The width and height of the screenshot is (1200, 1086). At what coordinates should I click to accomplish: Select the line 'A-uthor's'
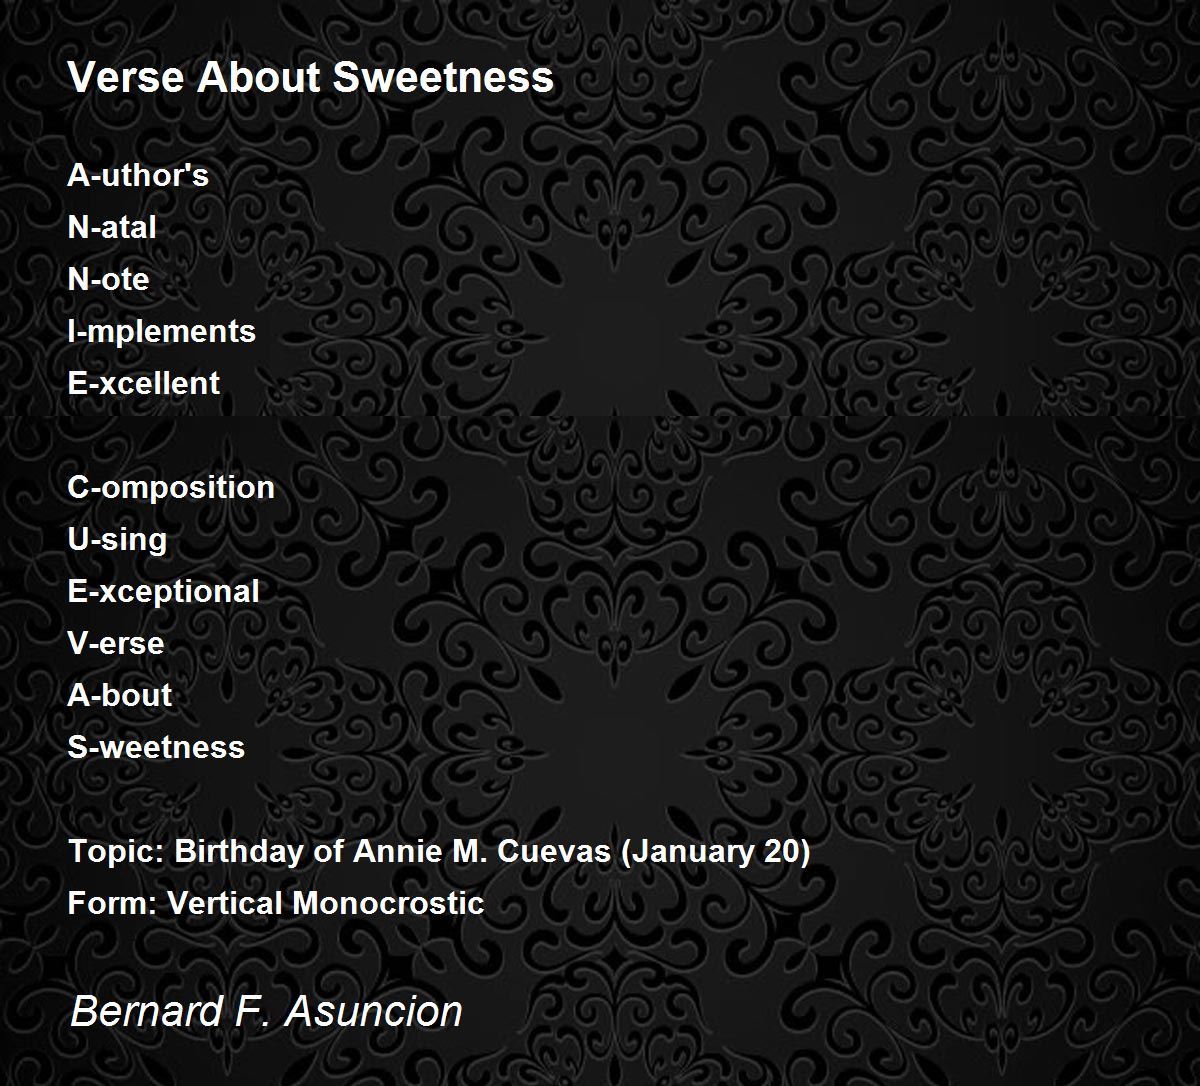coord(138,175)
